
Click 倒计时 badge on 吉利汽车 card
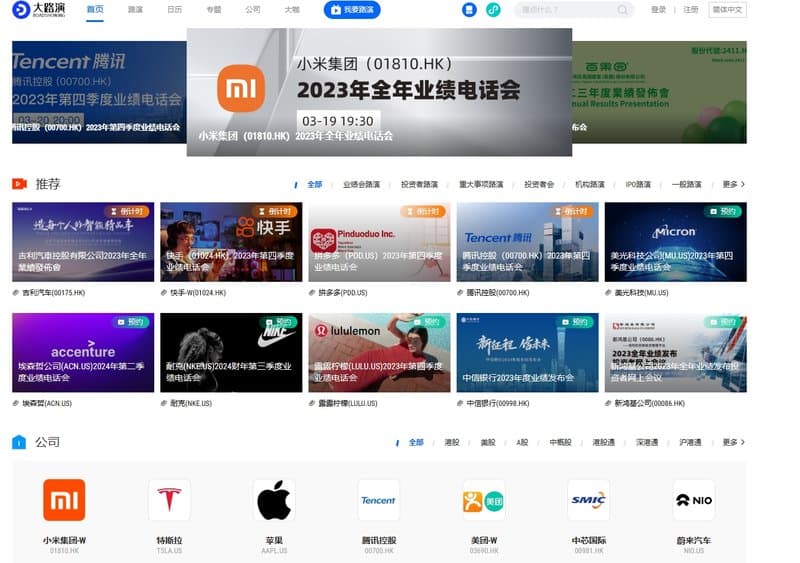point(127,211)
